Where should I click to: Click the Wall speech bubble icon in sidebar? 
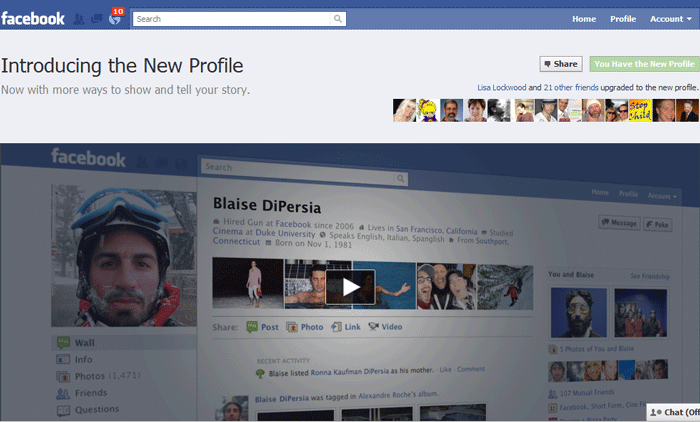(63, 343)
